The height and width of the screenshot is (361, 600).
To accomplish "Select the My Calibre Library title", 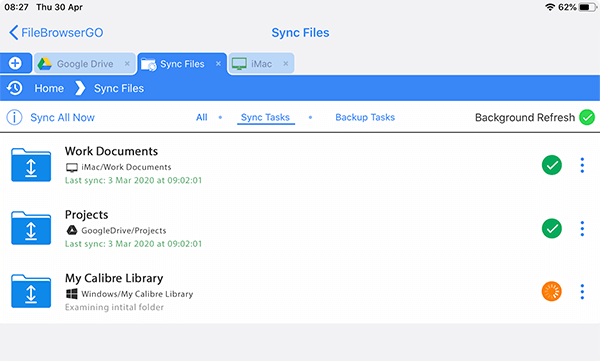I will click(114, 278).
